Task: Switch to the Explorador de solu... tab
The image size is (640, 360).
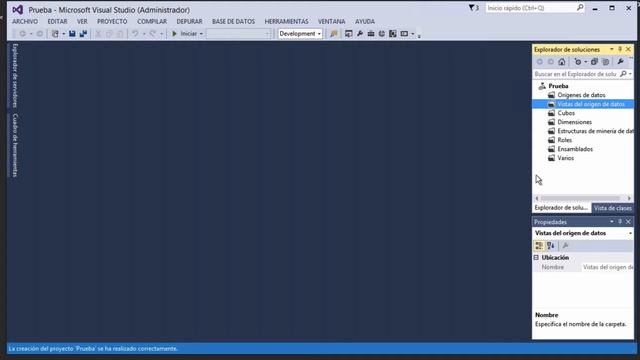Action: coord(561,208)
